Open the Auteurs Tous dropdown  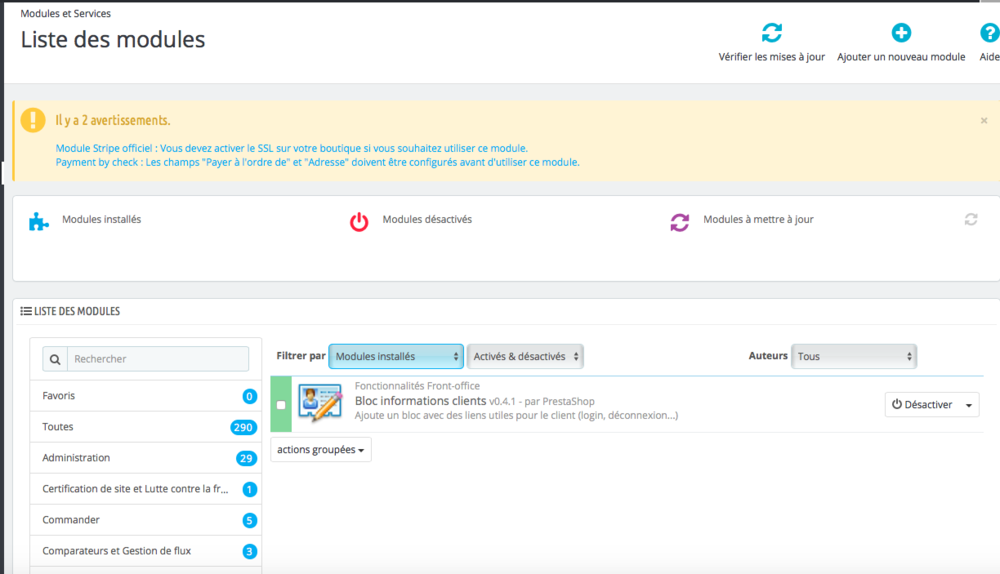click(x=853, y=357)
